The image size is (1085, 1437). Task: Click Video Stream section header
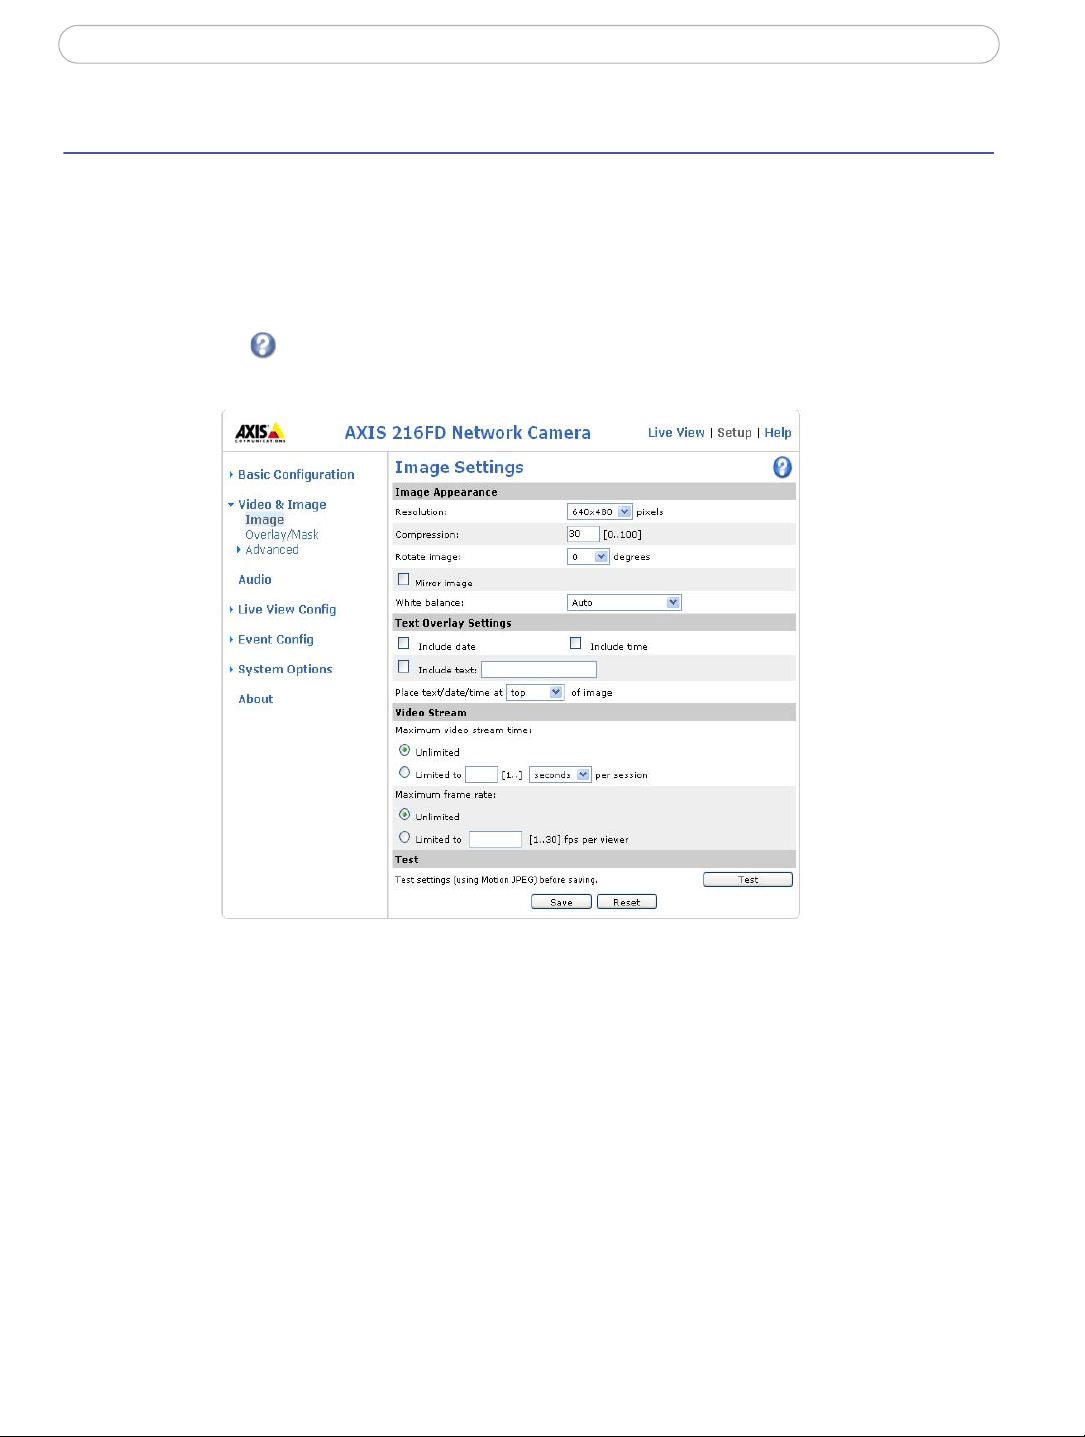point(594,713)
